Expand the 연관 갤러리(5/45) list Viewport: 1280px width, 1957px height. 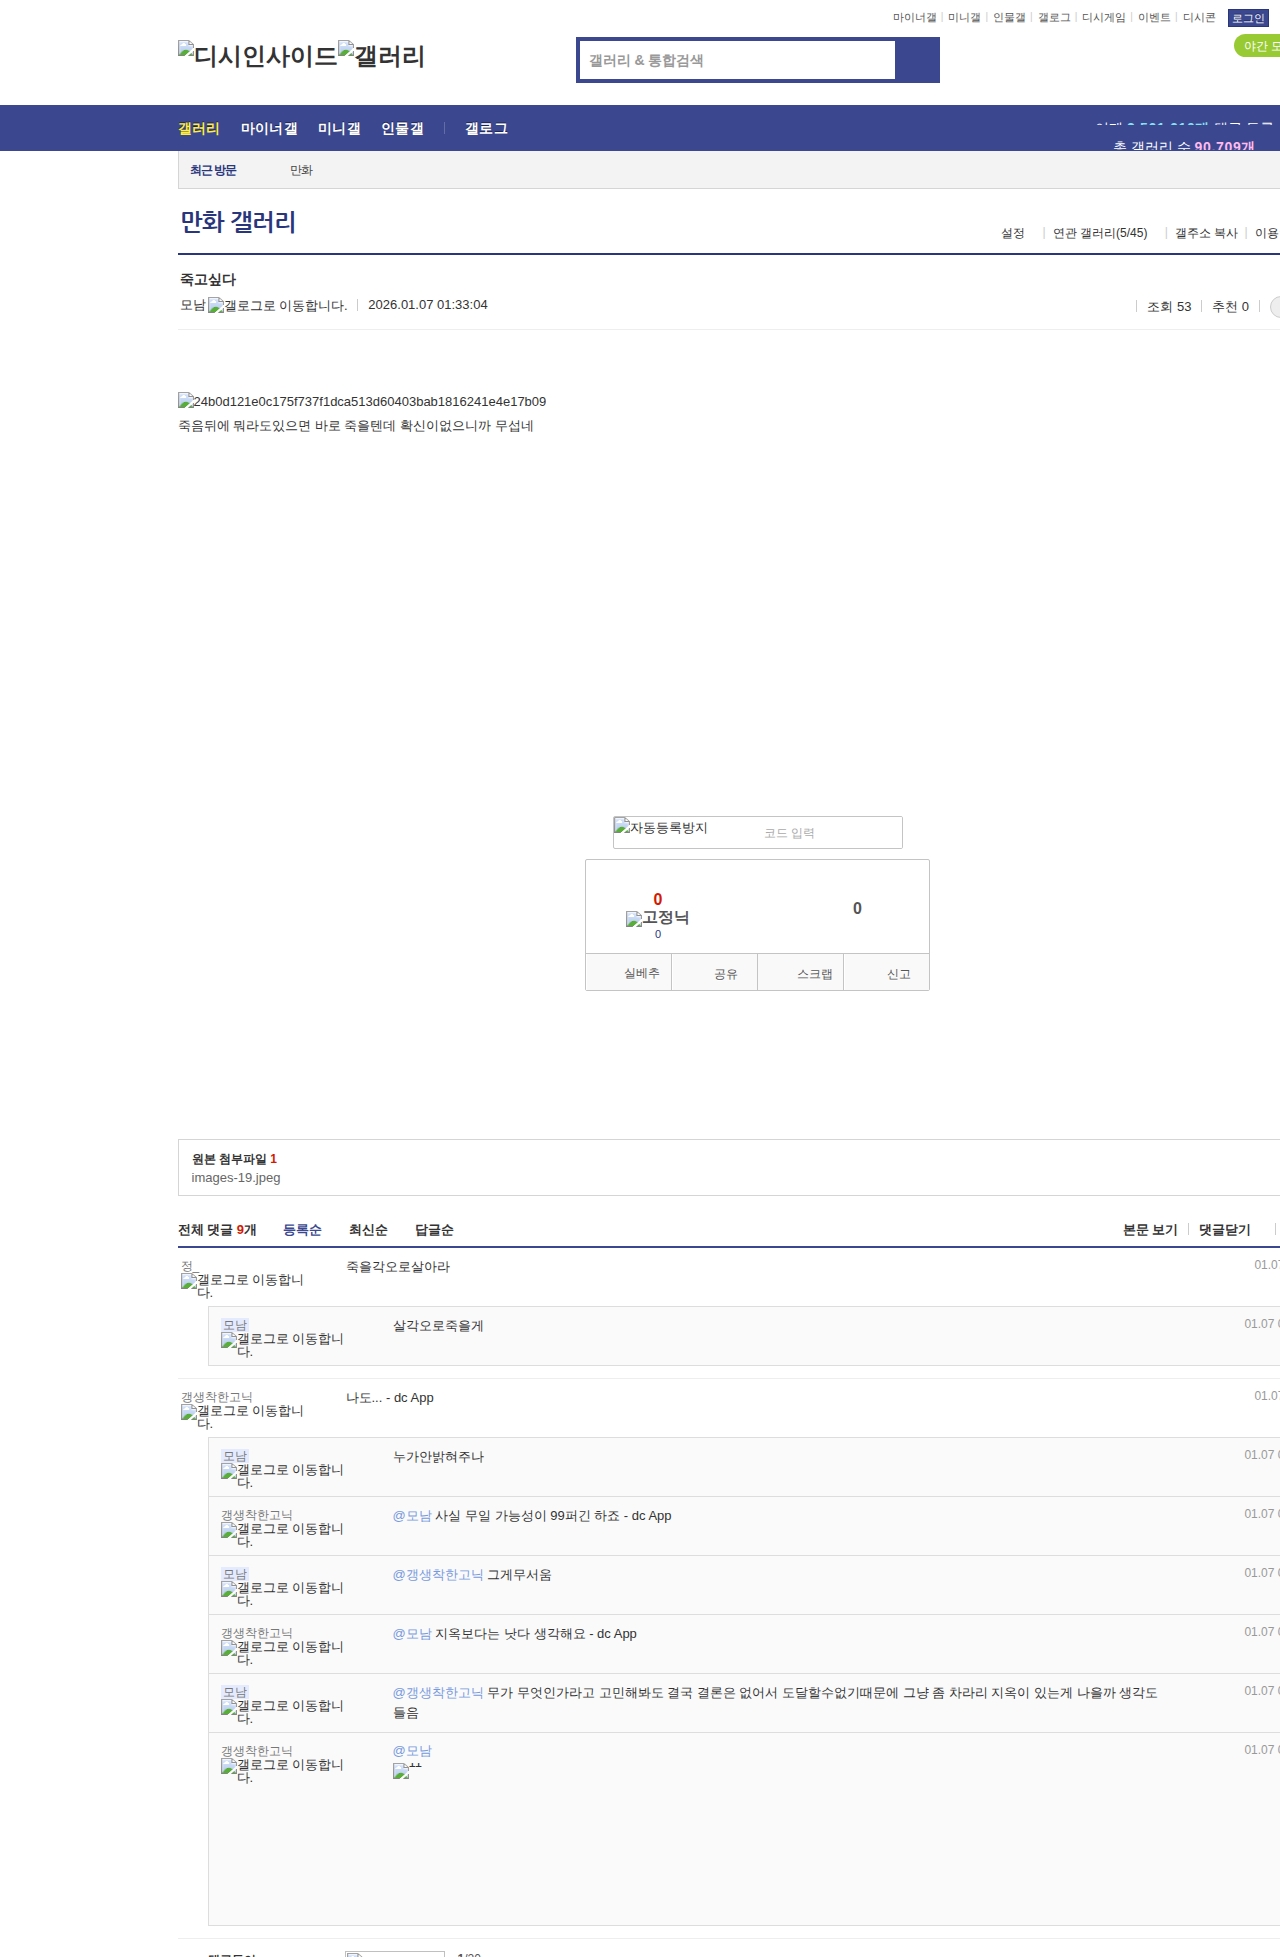(x=1099, y=233)
